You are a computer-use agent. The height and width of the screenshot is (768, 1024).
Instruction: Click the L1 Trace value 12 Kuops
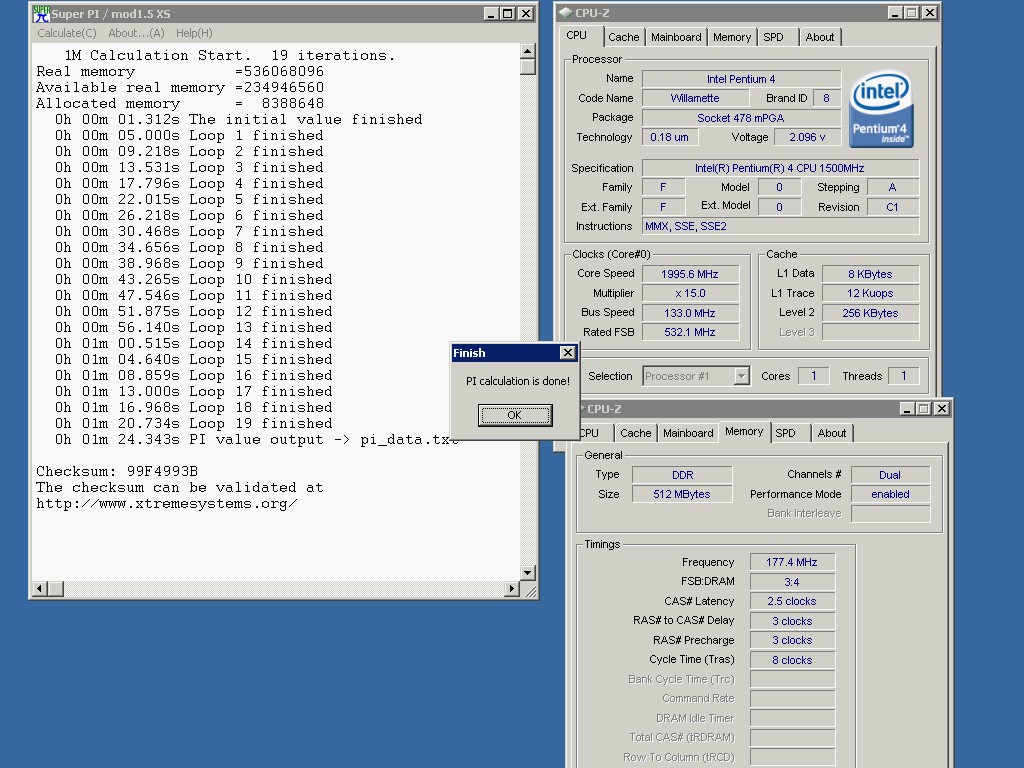pyautogui.click(x=870, y=293)
